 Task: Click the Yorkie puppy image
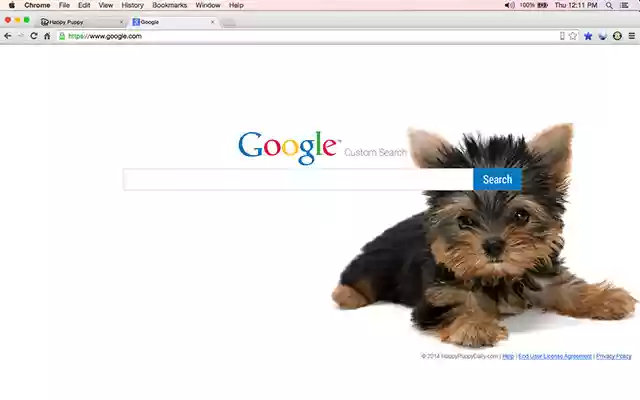[x=485, y=237]
